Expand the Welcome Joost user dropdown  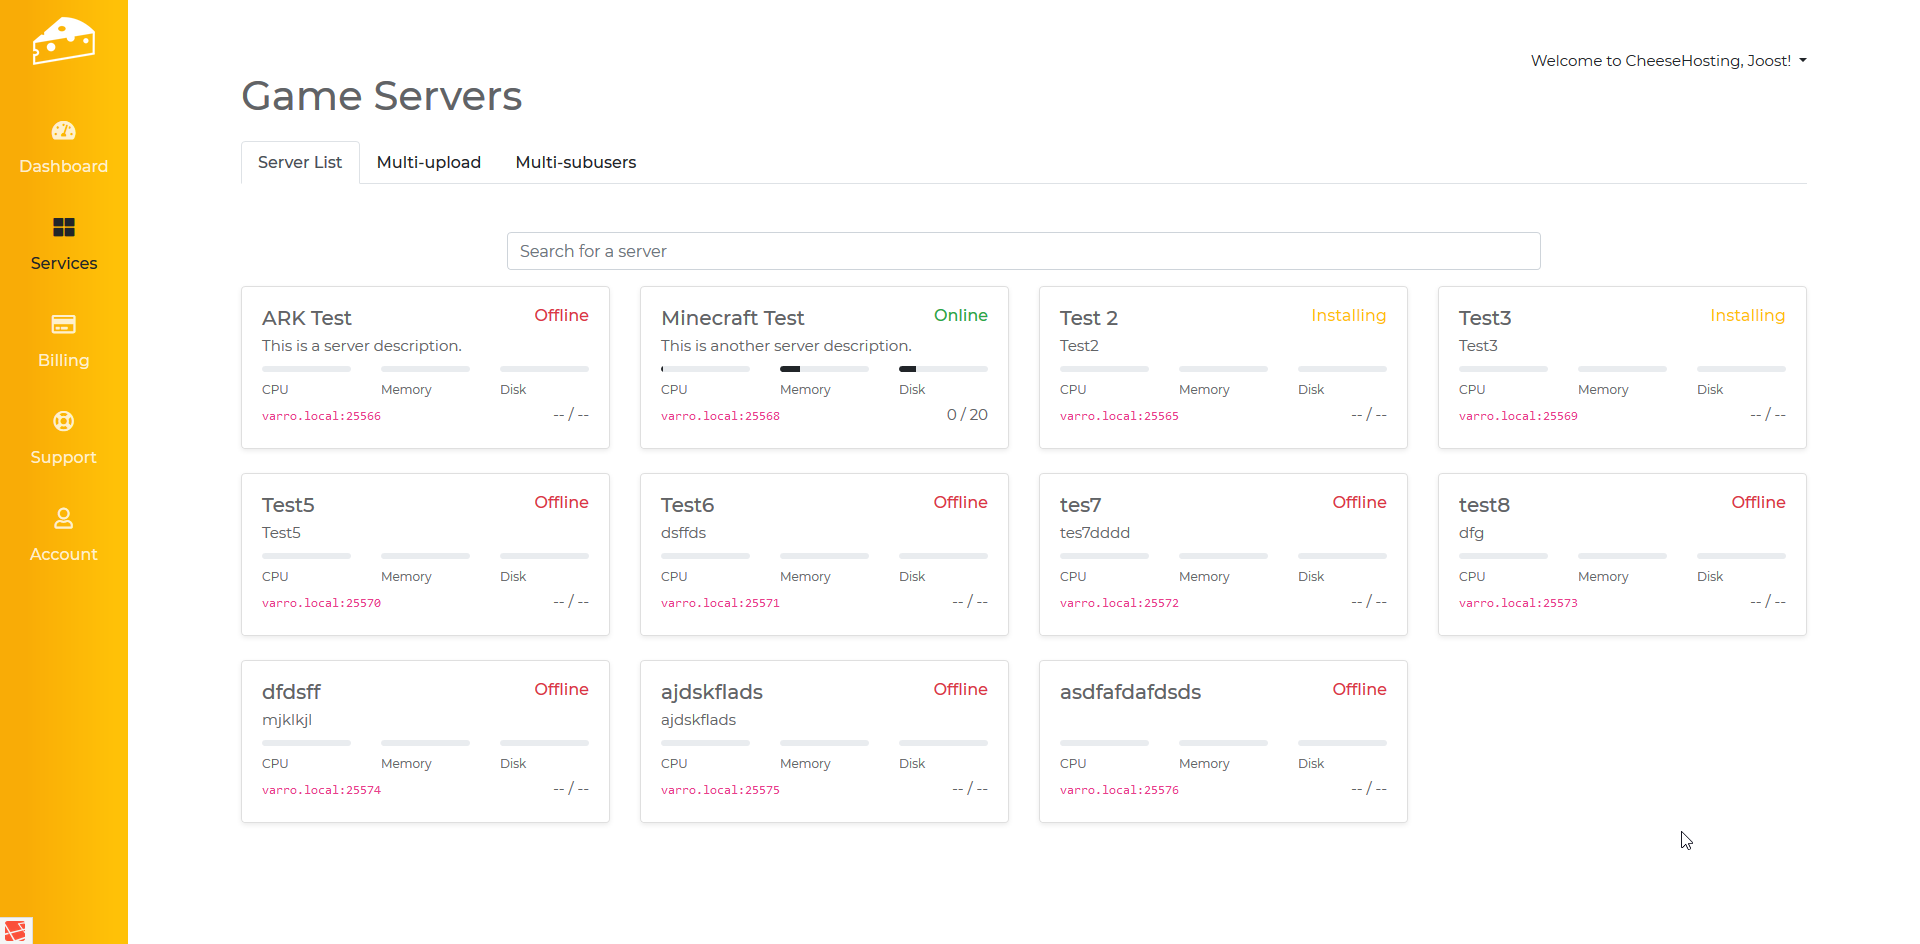pyautogui.click(x=1668, y=61)
